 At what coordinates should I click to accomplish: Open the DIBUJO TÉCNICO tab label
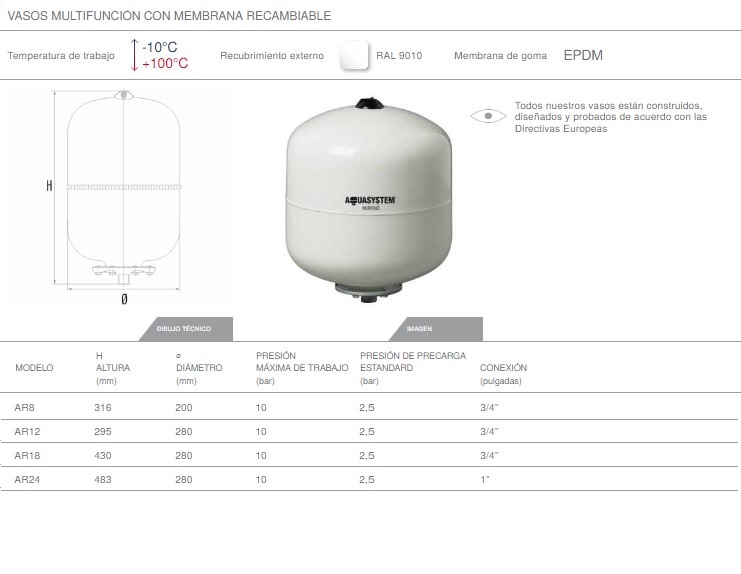[184, 329]
